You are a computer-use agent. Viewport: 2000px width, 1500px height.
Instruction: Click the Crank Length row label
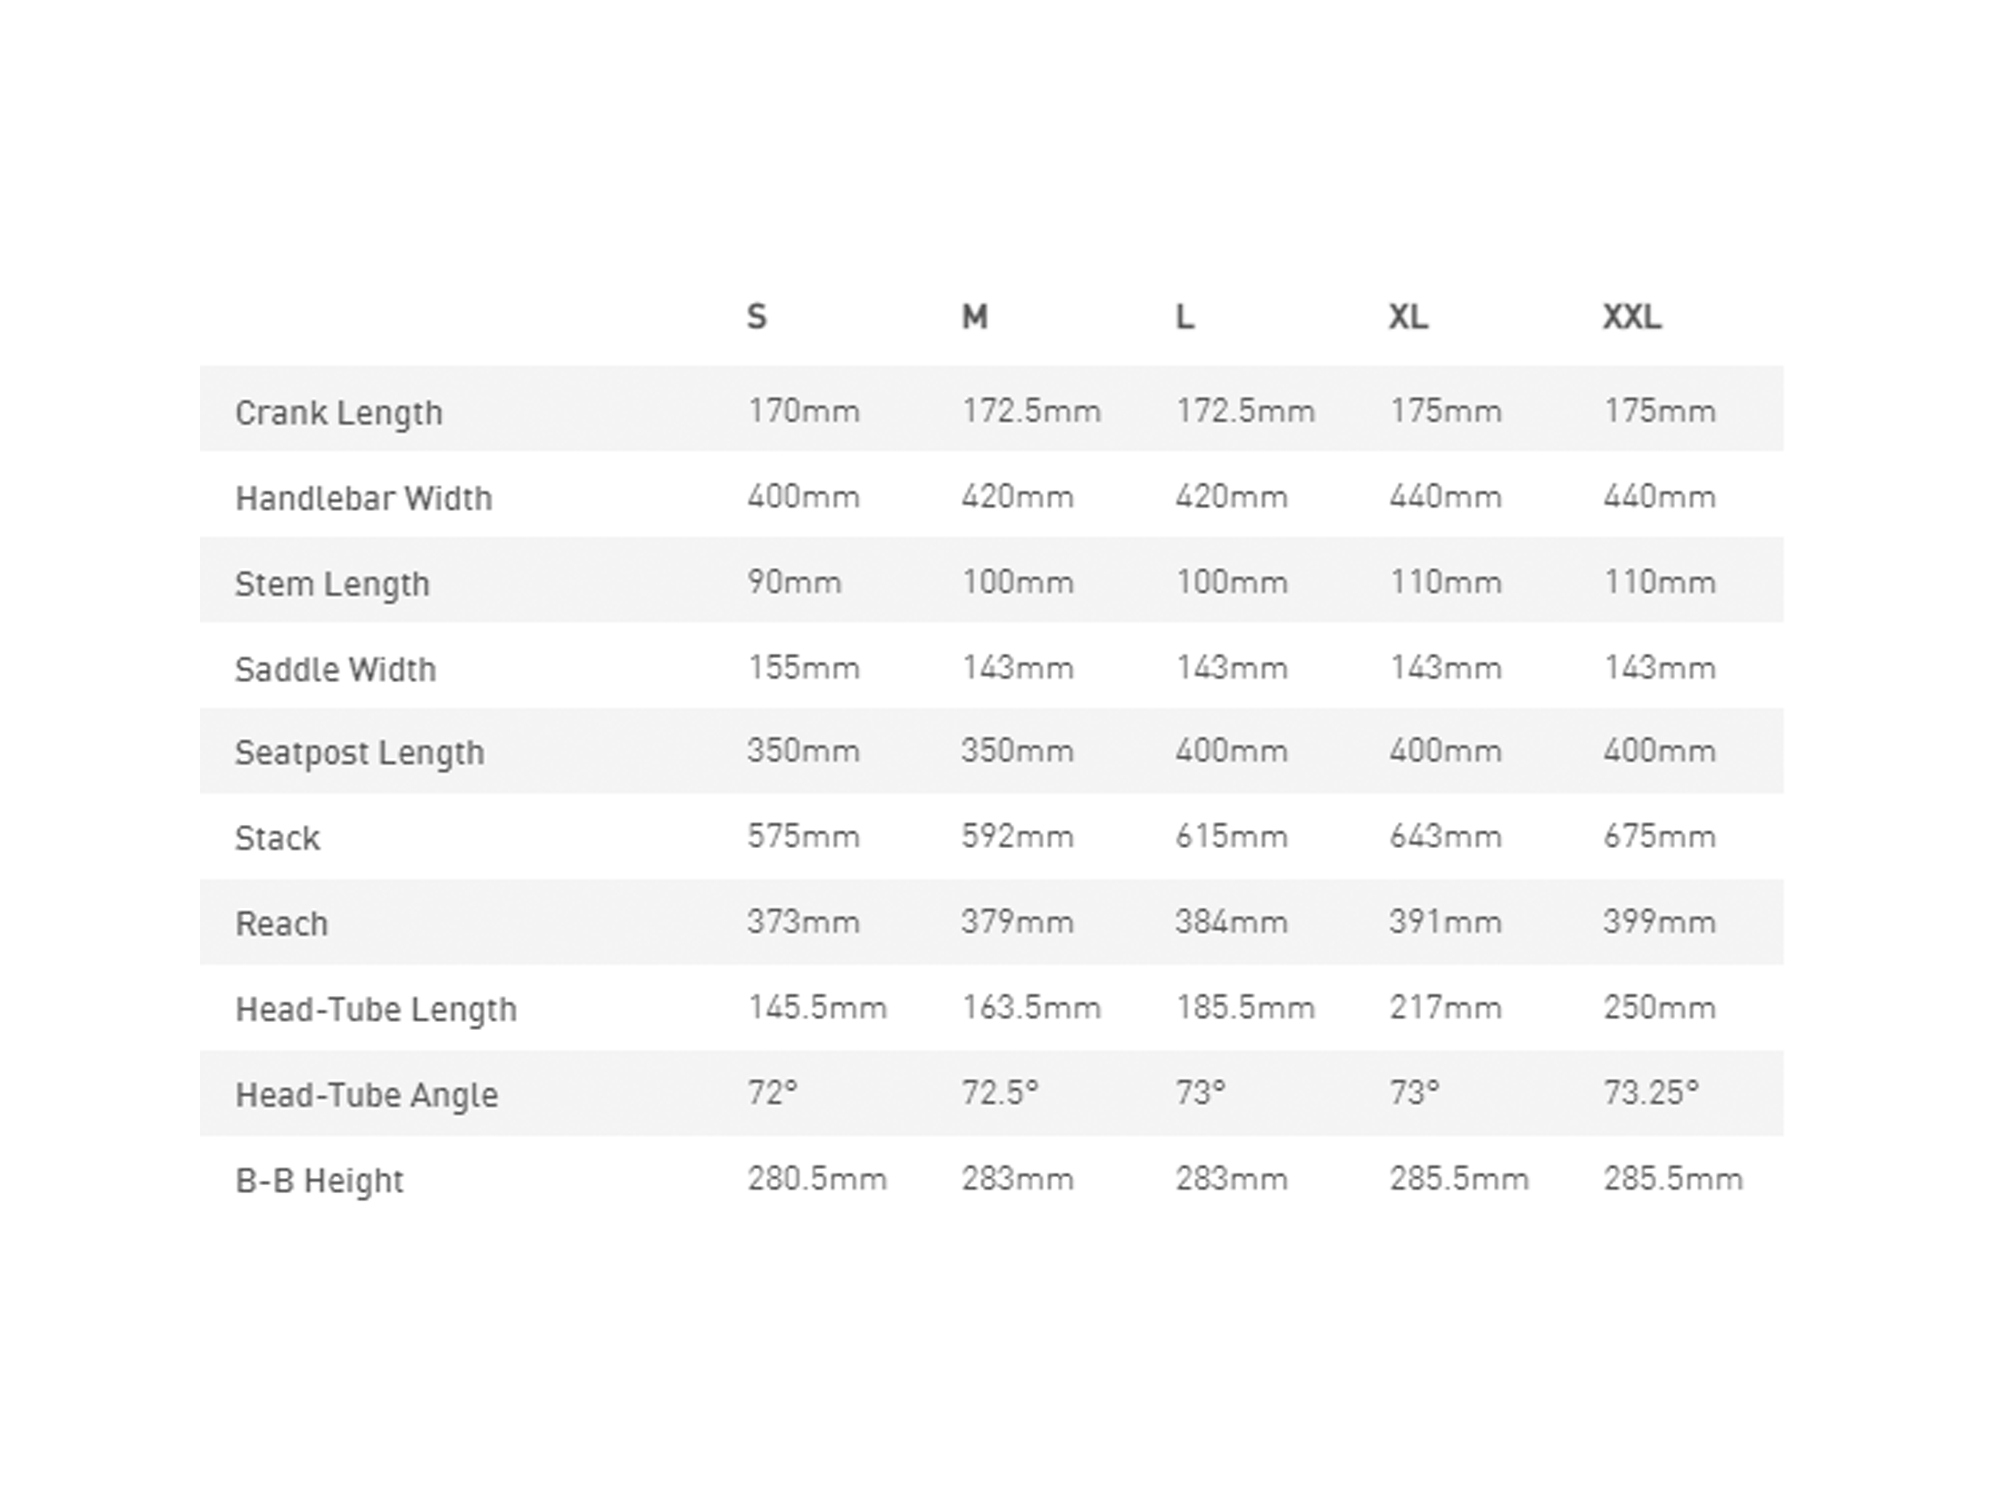(338, 413)
